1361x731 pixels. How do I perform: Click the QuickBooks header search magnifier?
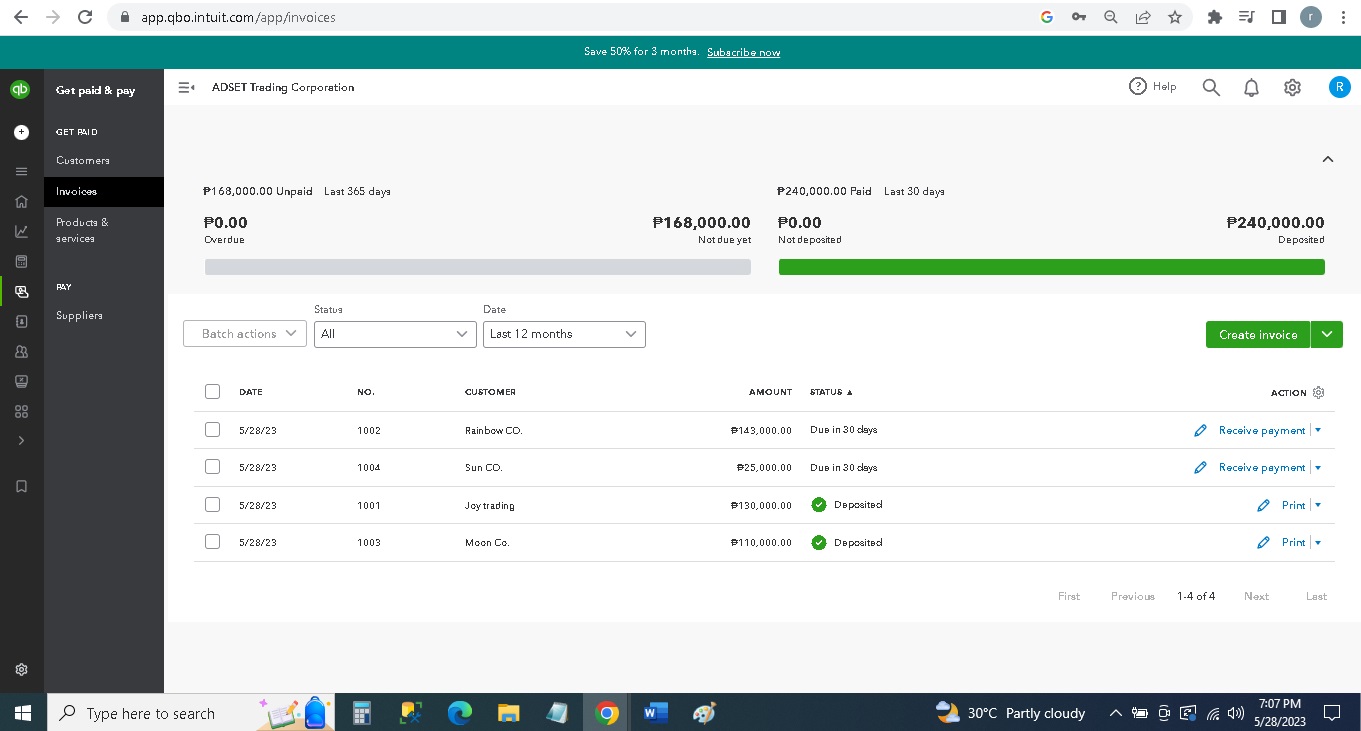pyautogui.click(x=1211, y=87)
